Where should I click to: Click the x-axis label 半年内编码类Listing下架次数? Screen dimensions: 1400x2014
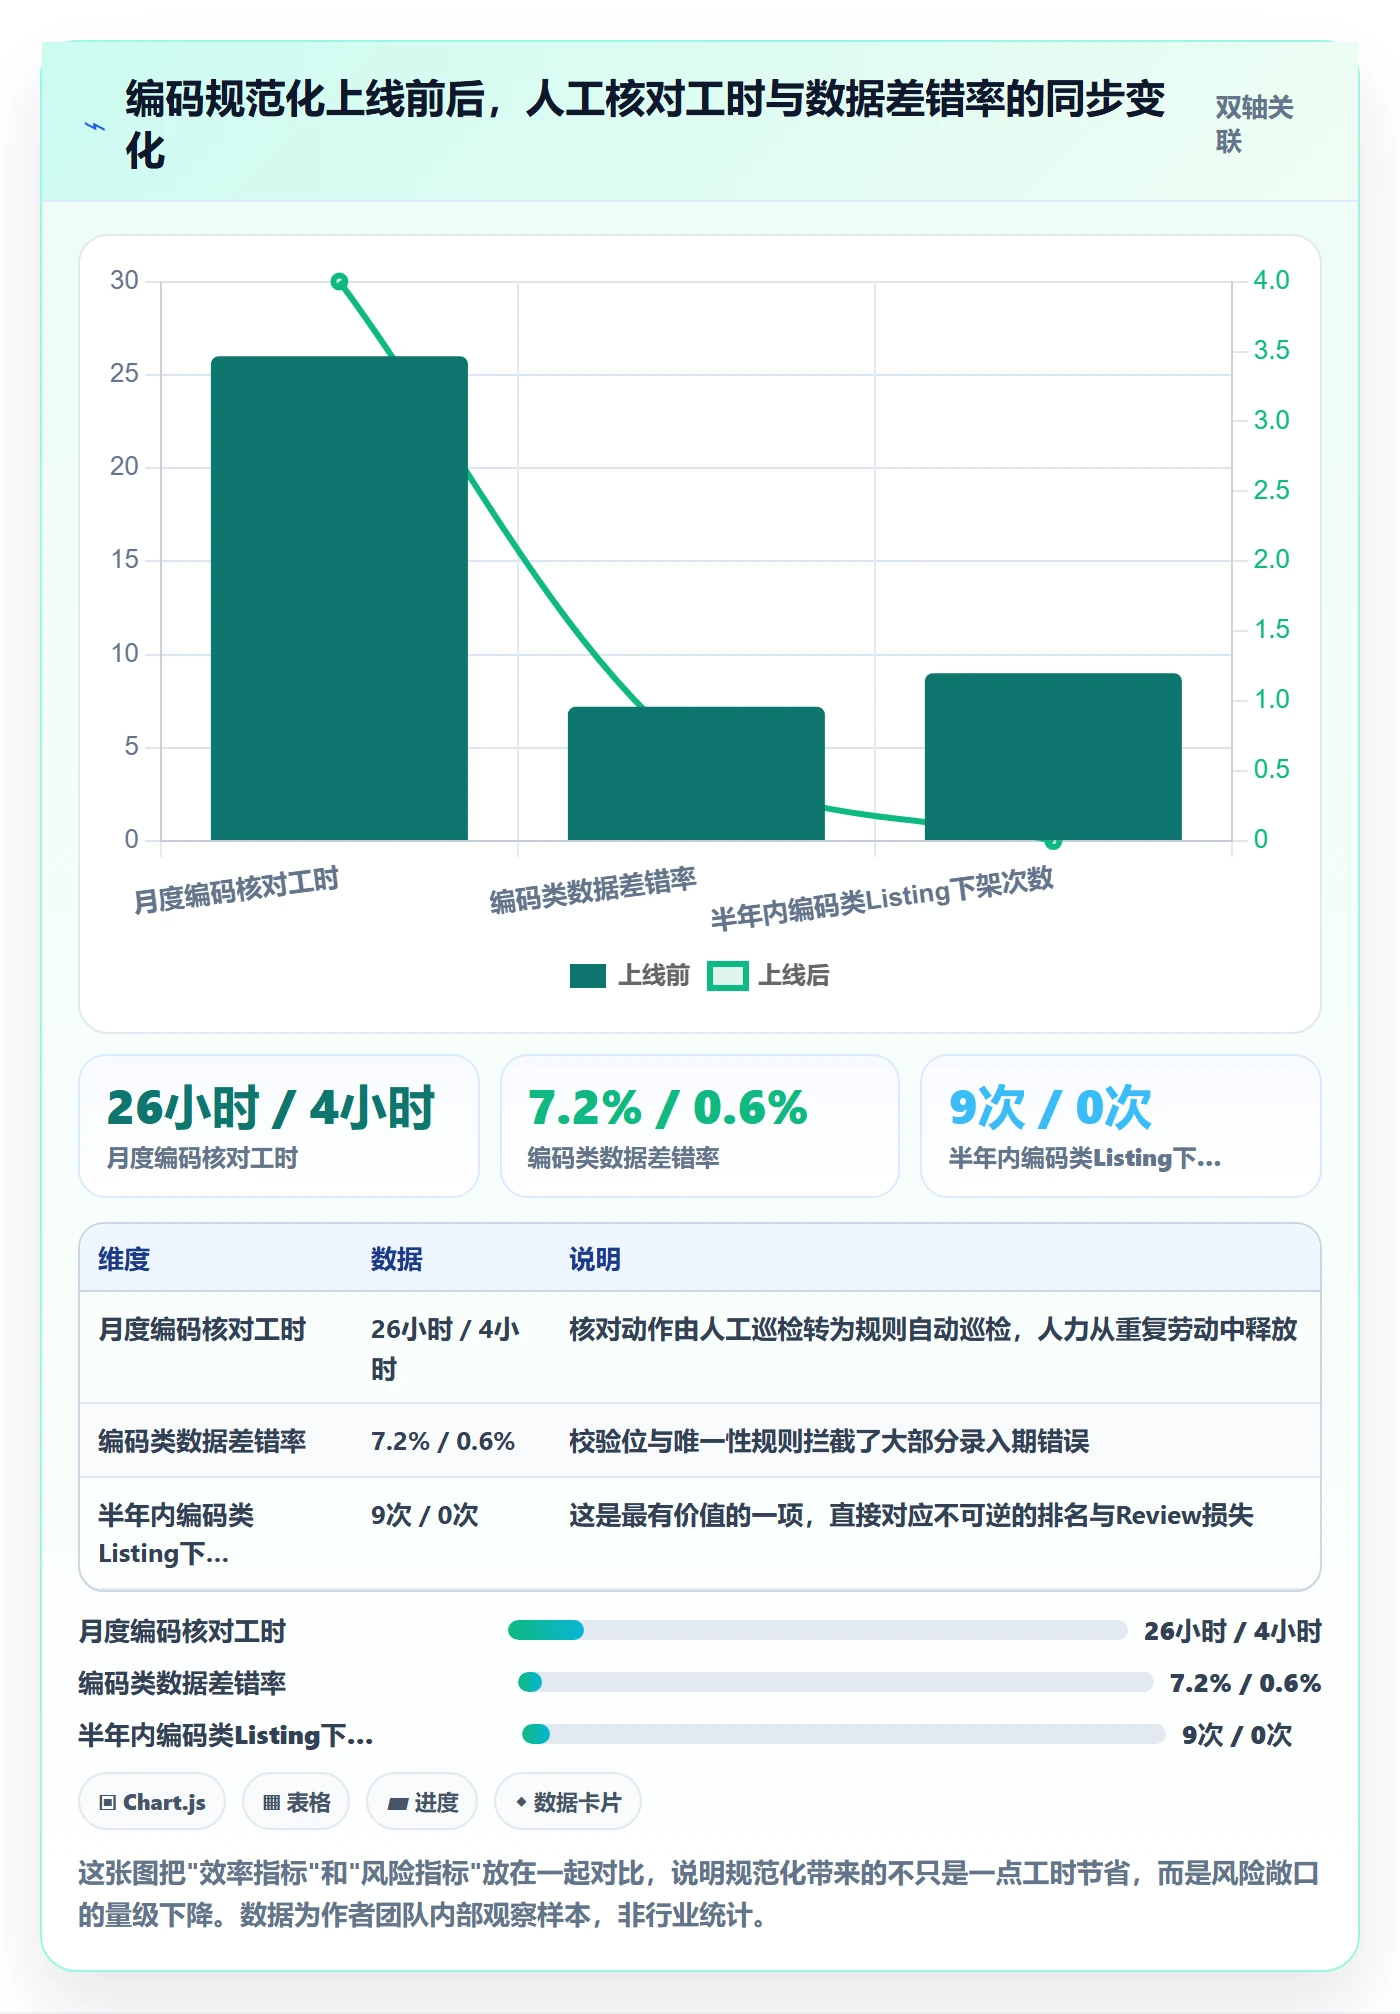pyautogui.click(x=882, y=898)
